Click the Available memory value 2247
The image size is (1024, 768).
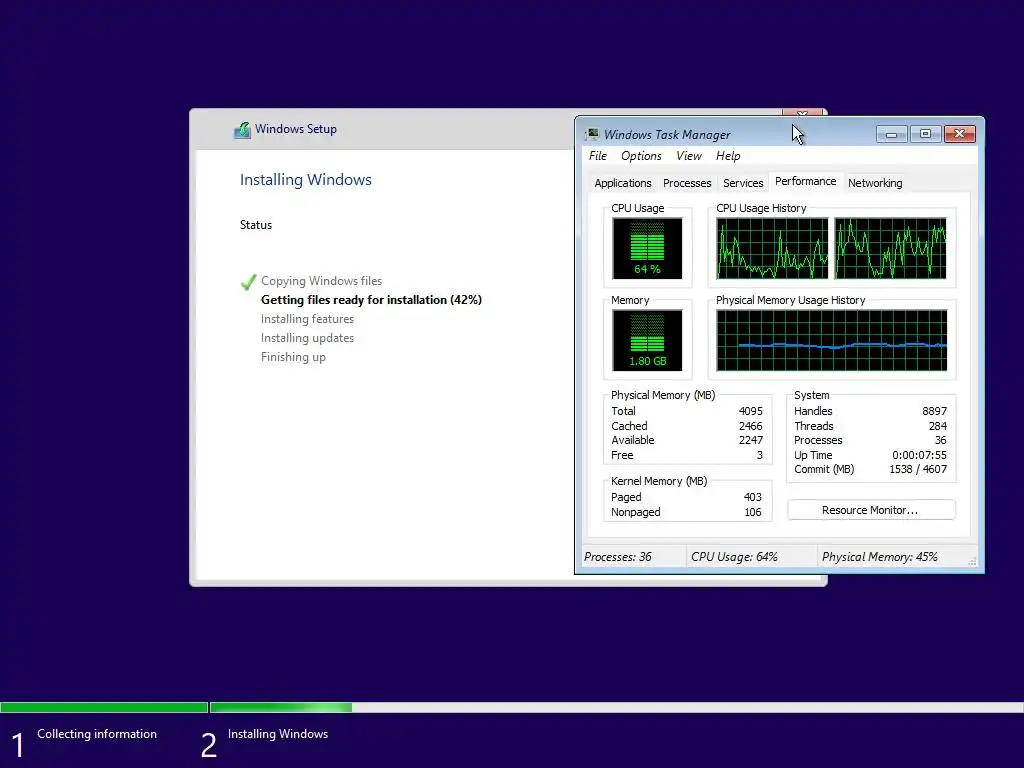(750, 440)
